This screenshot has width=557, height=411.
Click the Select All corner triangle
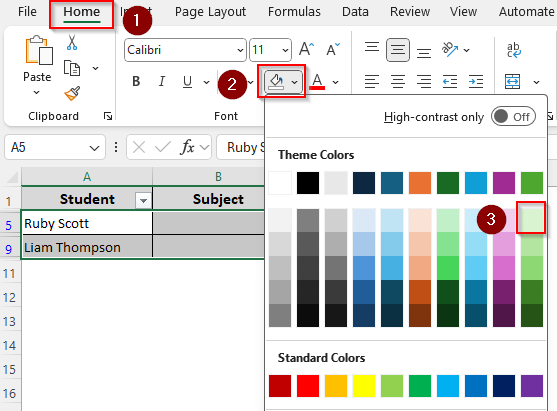pyautogui.click(x=12, y=176)
